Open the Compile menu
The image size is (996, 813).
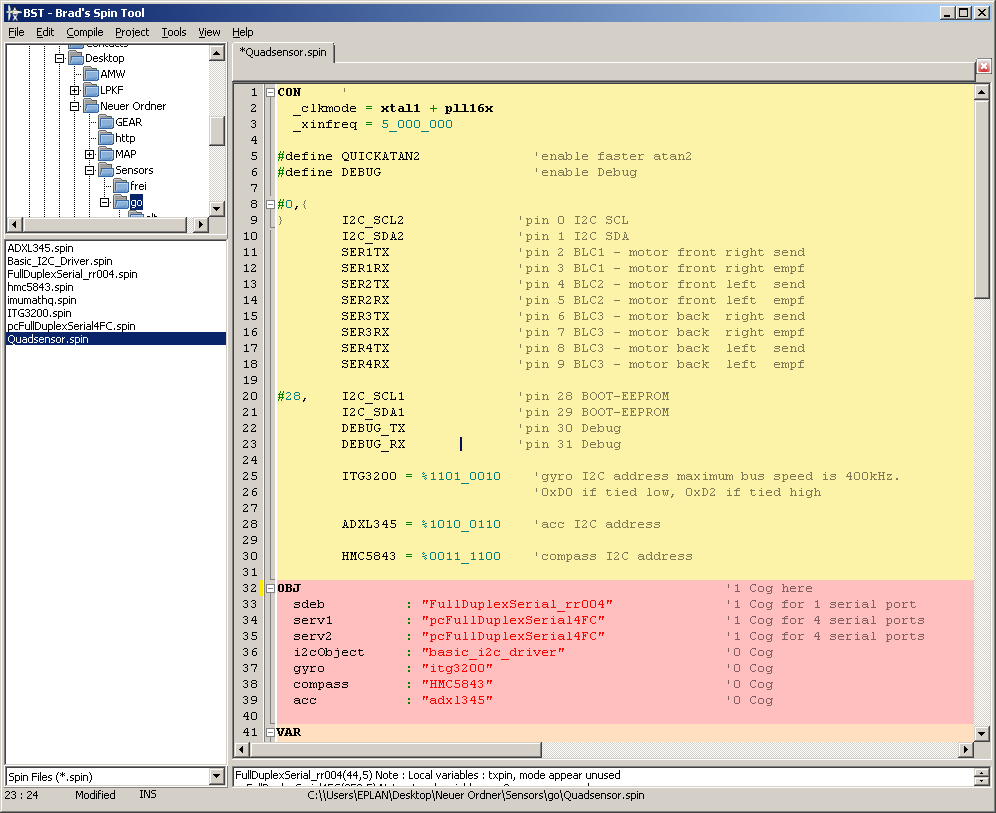[85, 32]
